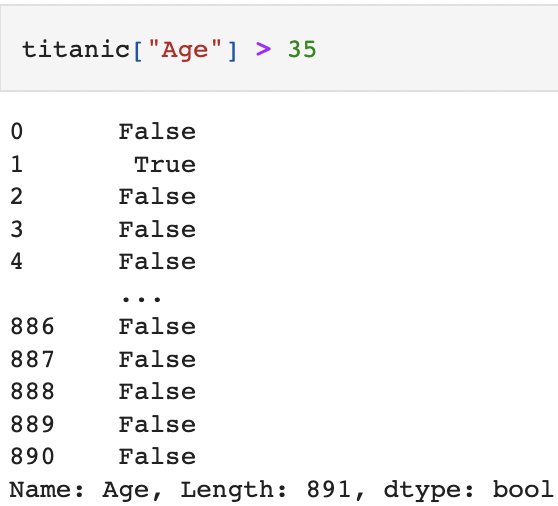Click 'dtype: bool' in the summary line
This screenshot has height=506, width=558.
[x=469, y=490]
